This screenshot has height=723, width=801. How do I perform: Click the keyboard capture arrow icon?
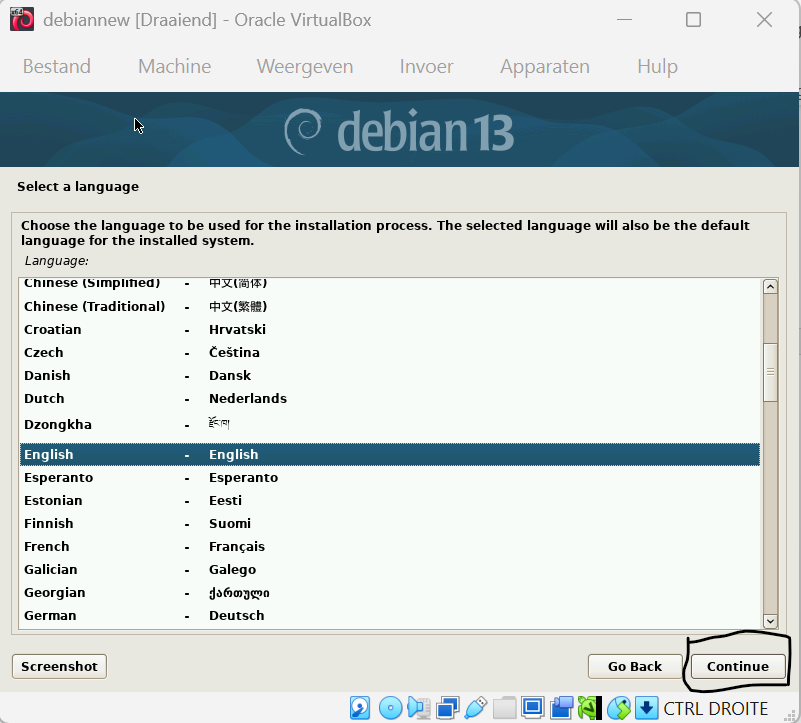[646, 708]
